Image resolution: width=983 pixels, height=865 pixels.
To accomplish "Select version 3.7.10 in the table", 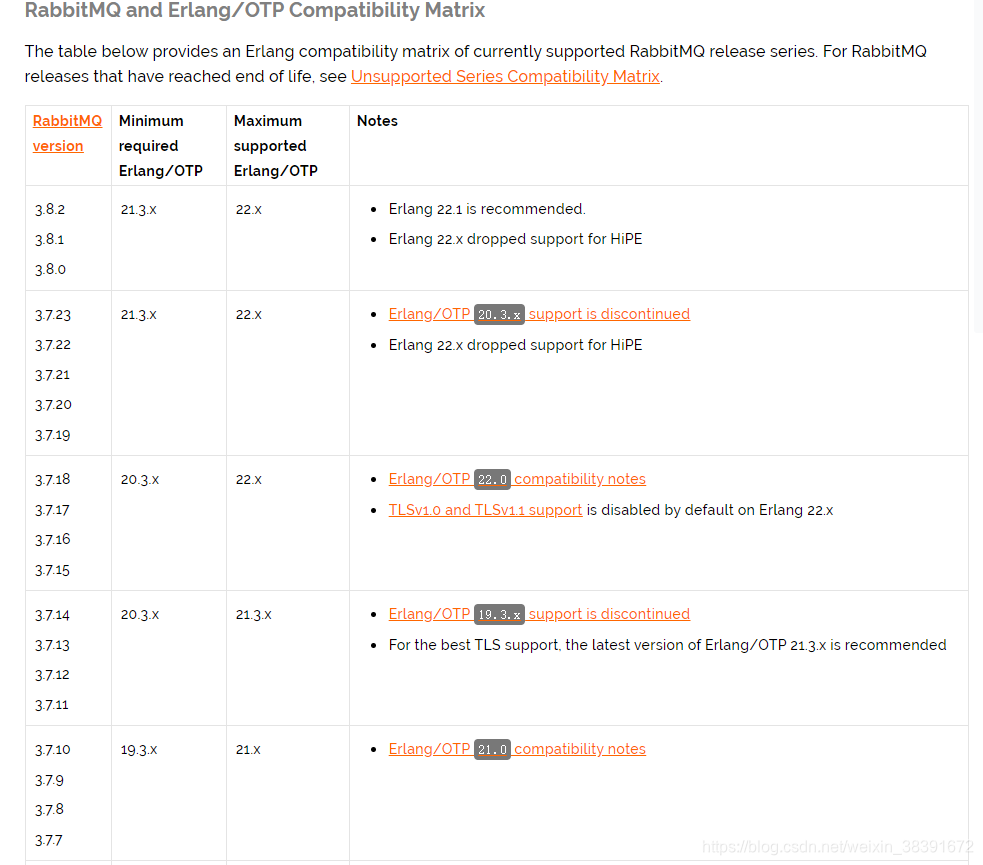I will (x=53, y=750).
